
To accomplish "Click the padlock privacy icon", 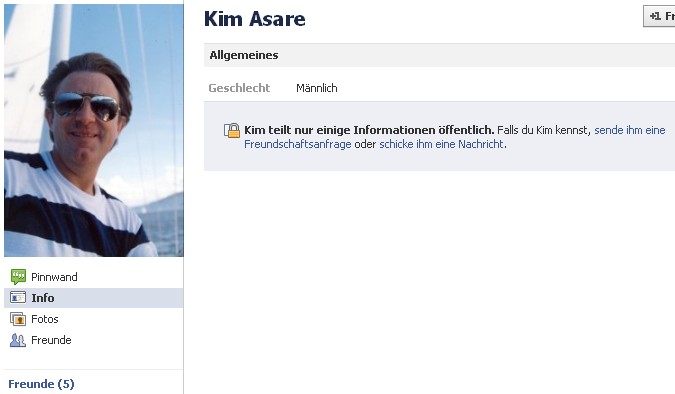I will point(232,130).
